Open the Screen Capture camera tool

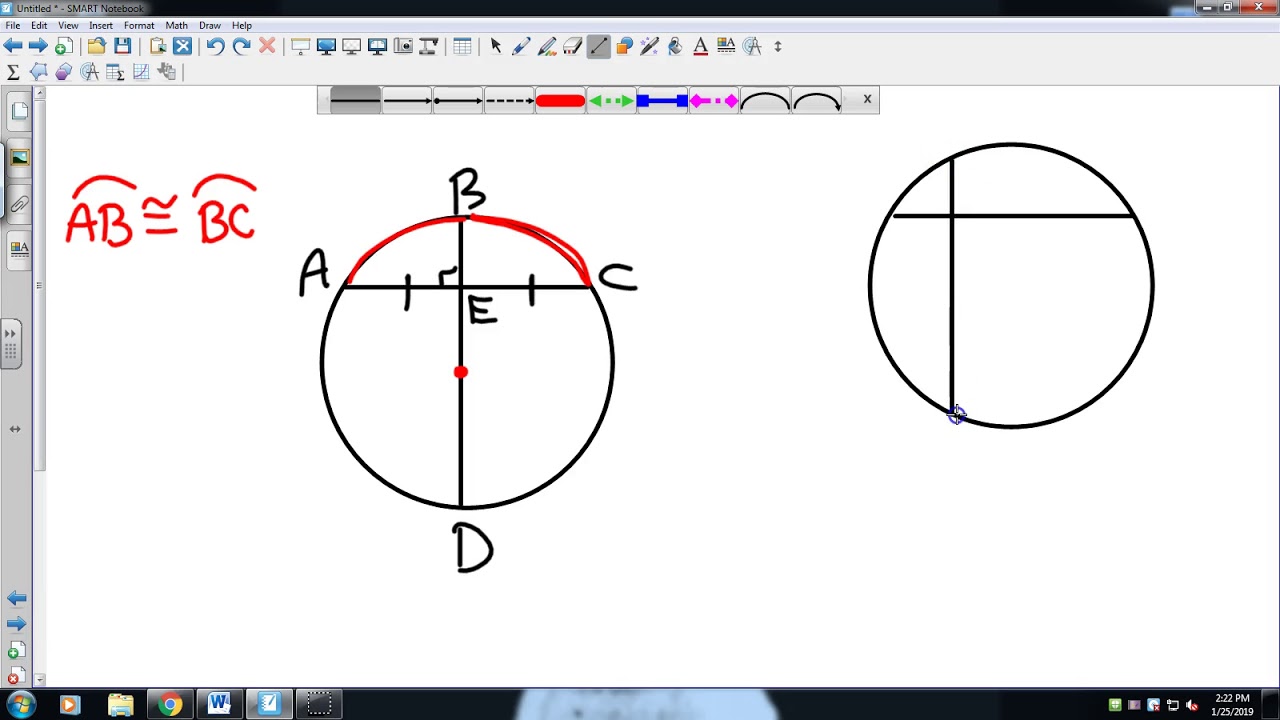point(403,46)
